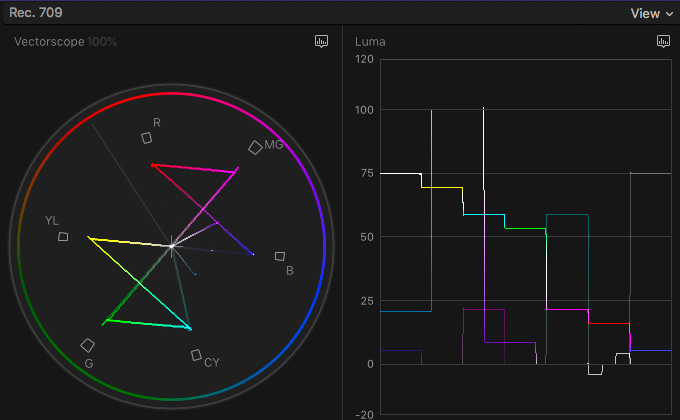Click the 75 luma scale label
Image resolution: width=680 pixels, height=420 pixels.
coord(367,173)
